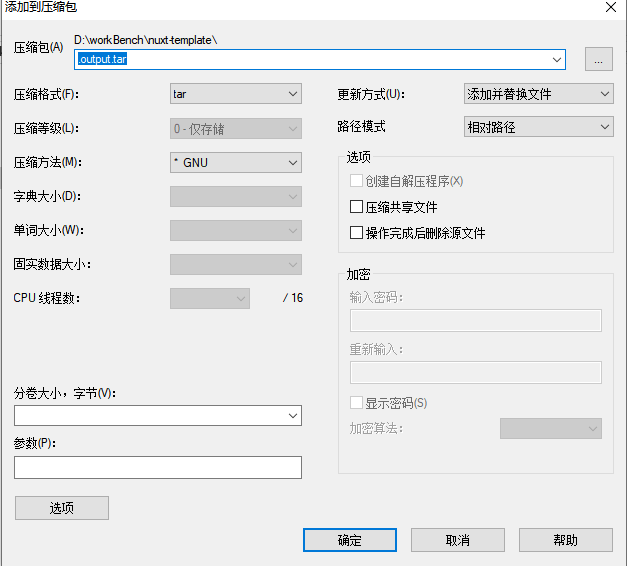Toggle the 显示密码 checkbox
The height and width of the screenshot is (566, 627).
point(356,403)
